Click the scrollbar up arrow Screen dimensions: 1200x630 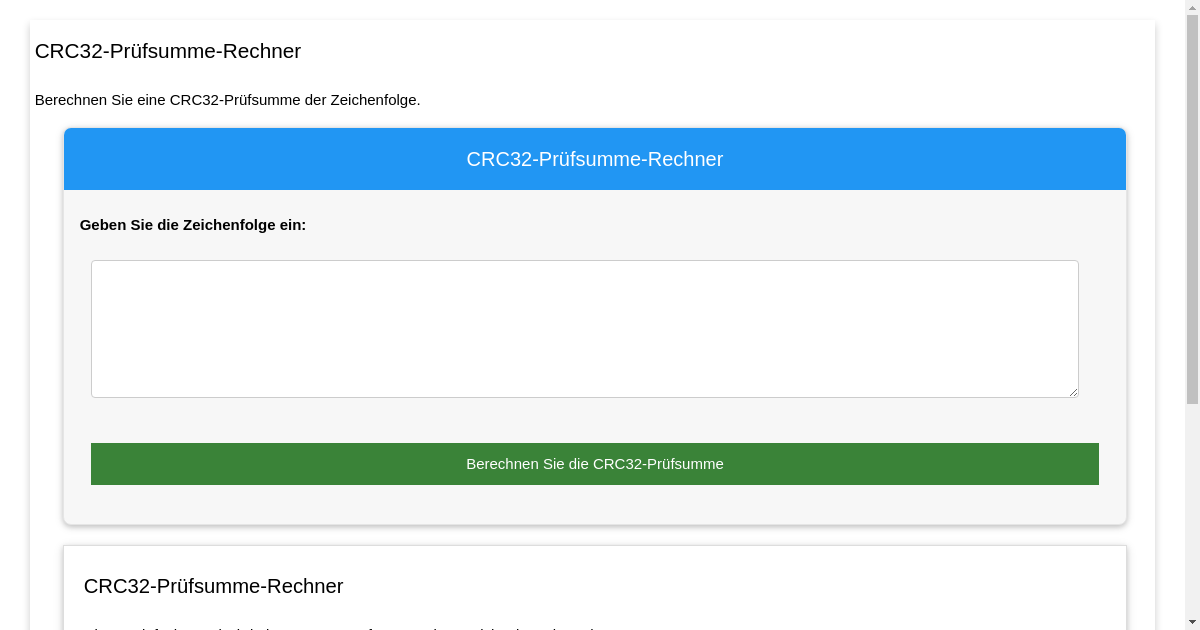tap(1191, 8)
